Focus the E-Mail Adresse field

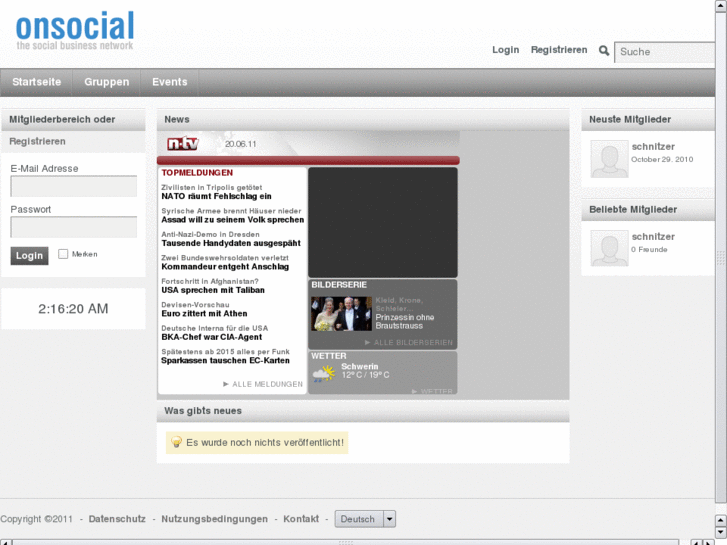pyautogui.click(x=74, y=186)
